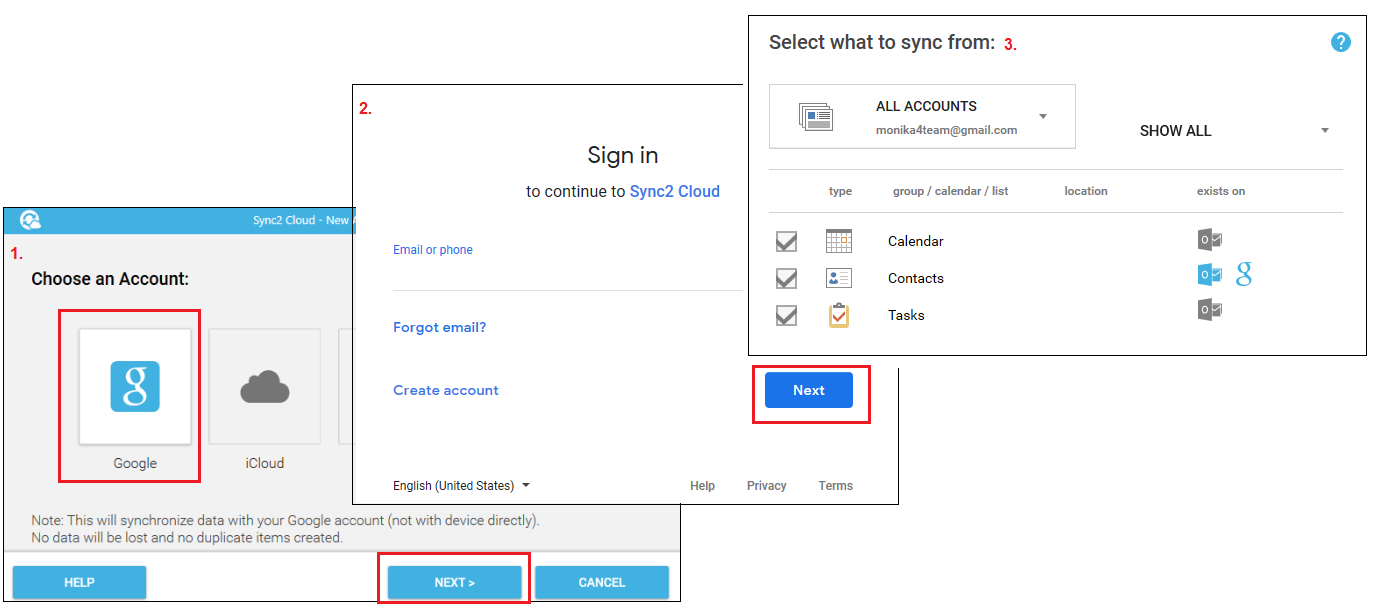
Task: Click the 'Tasks' row label
Action: pos(906,315)
